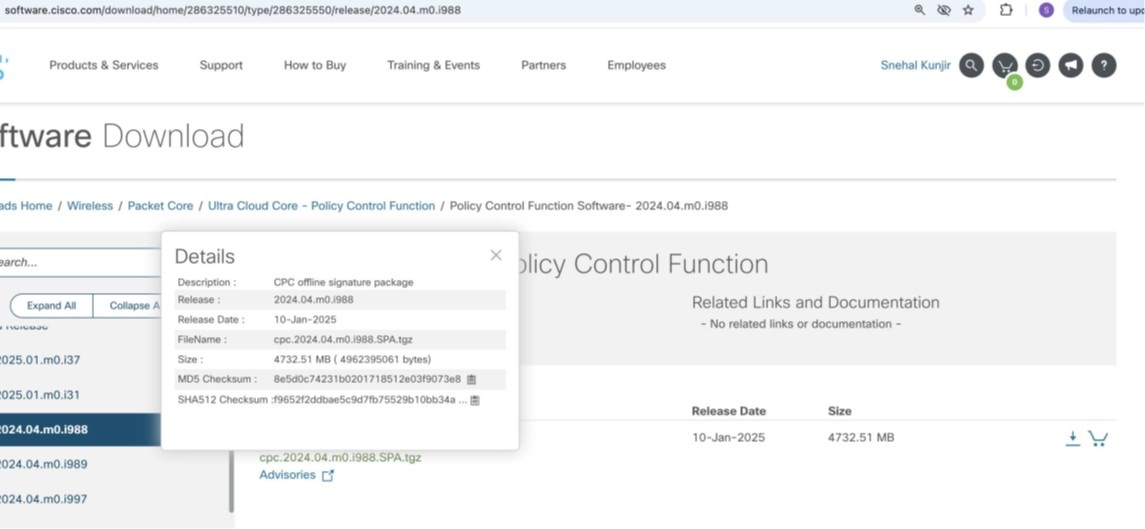Add file to cart icon in row
Screen dimensions: 1145x529
tap(1098, 438)
